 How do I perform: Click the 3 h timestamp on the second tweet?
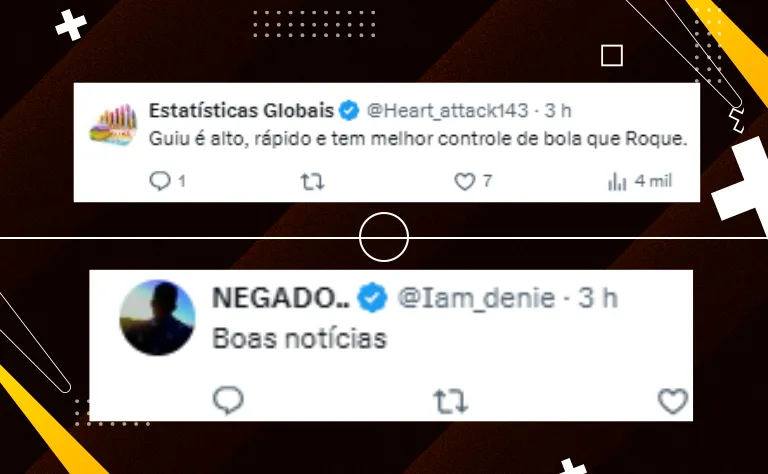[598, 298]
